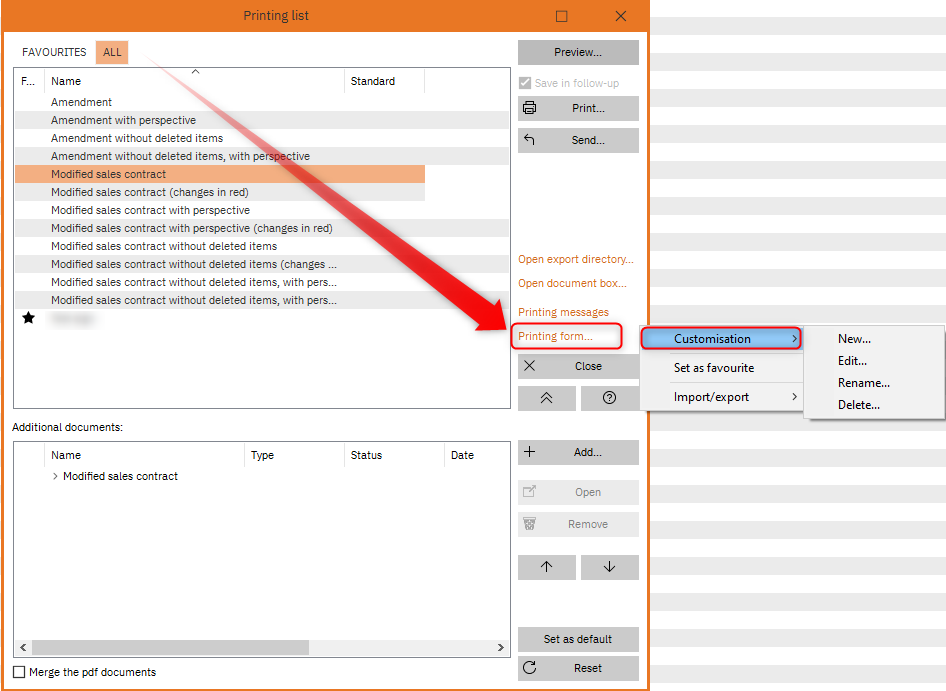This screenshot has width=946, height=691.
Task: Expand Modified sales contract tree row
Action: pyautogui.click(x=56, y=476)
